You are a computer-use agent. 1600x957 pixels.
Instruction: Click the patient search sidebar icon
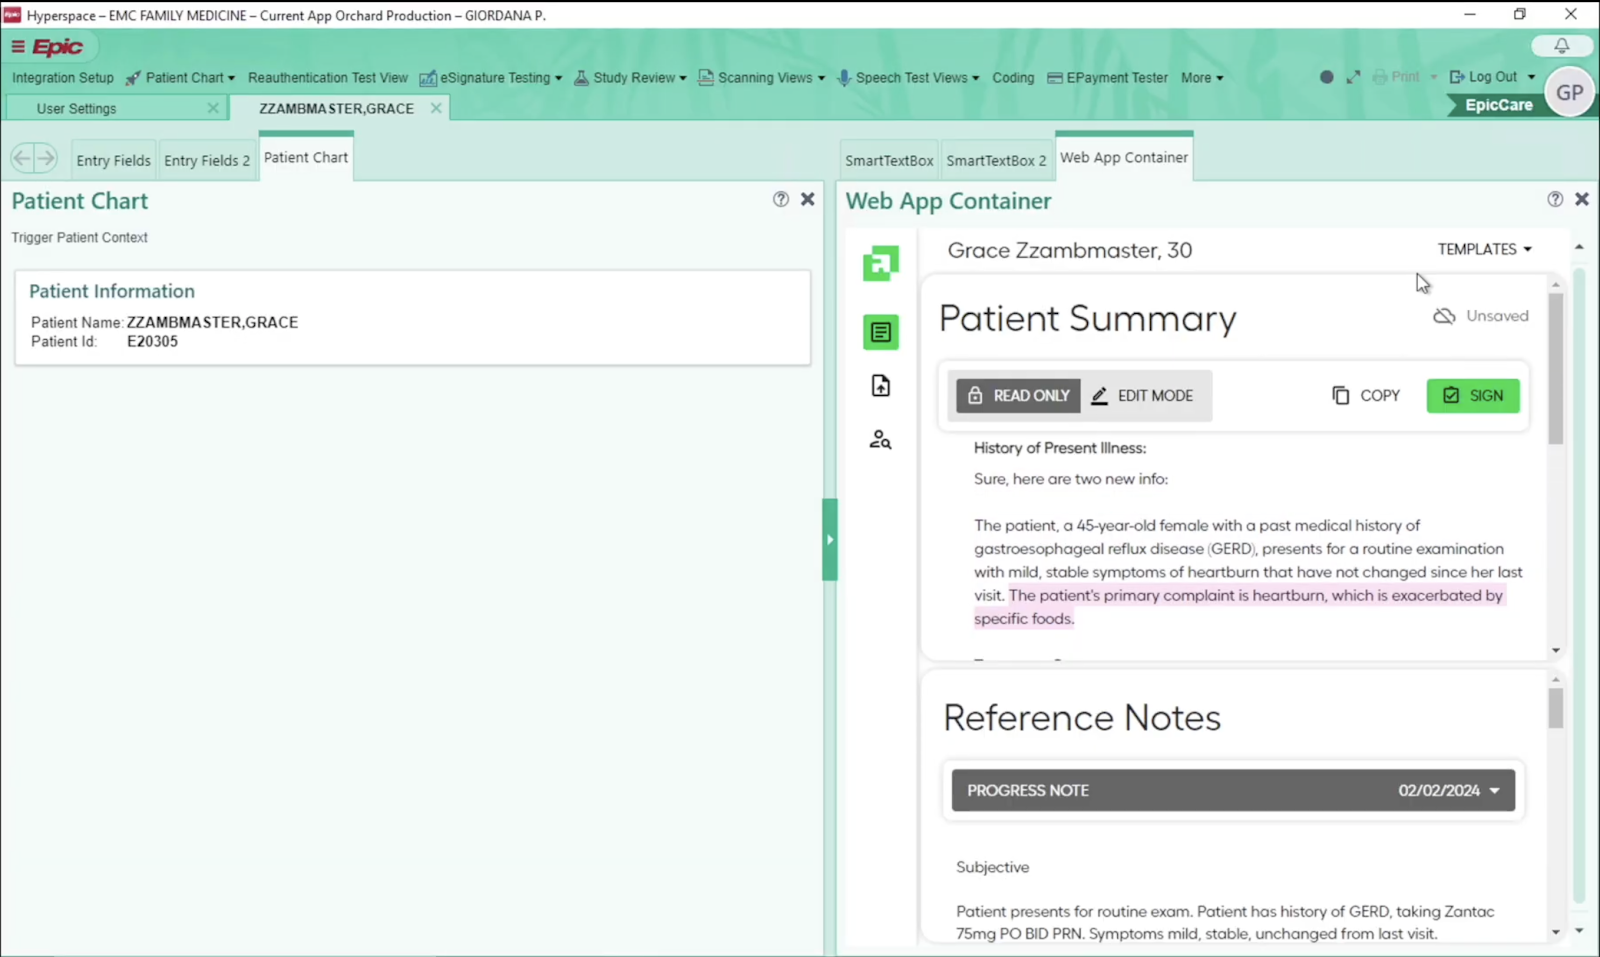coord(880,440)
